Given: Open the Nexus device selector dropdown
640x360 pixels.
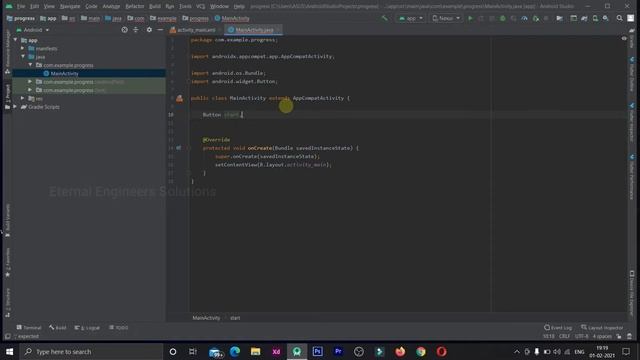Looking at the screenshot, I should tap(446, 18).
